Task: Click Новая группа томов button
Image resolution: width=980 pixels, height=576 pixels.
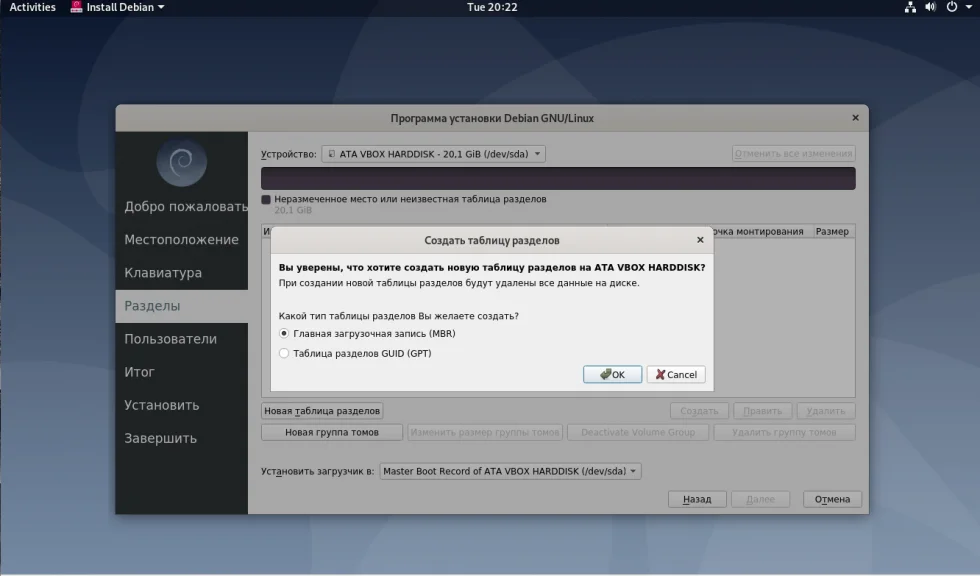Action: (332, 432)
